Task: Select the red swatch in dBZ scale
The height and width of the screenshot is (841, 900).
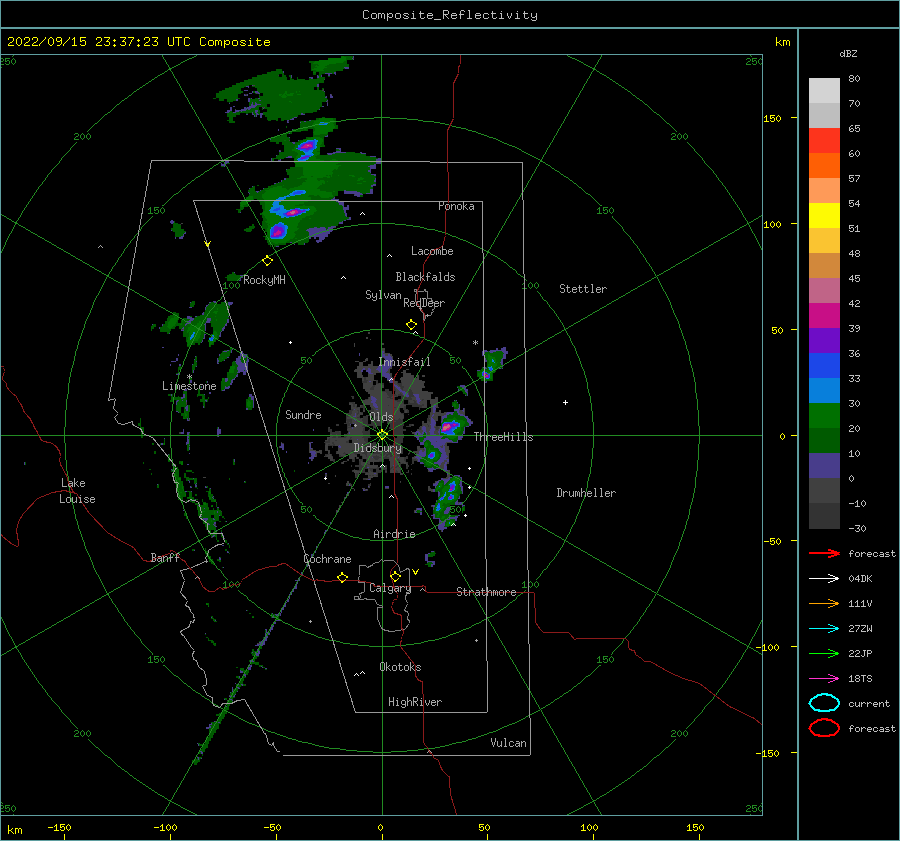Action: click(824, 140)
